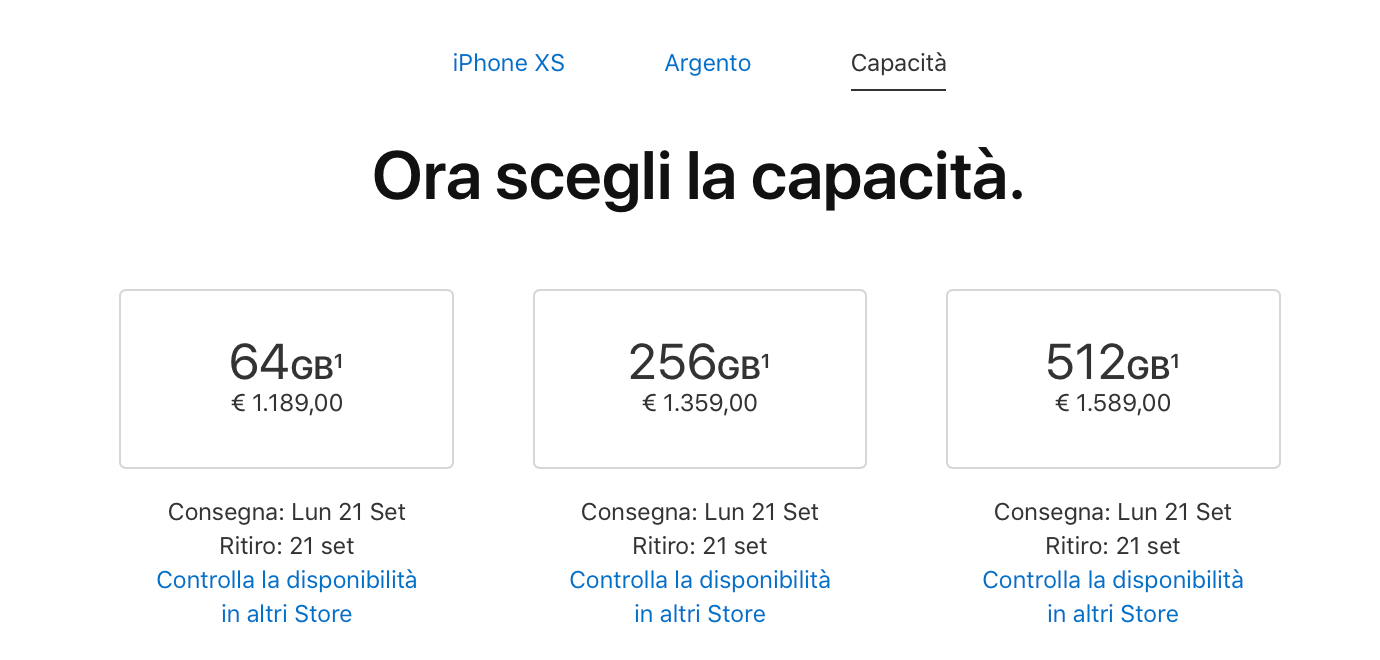Screen dimensions: 1380x660
Task: Go back to the iPhone XS step
Action: [x=508, y=63]
